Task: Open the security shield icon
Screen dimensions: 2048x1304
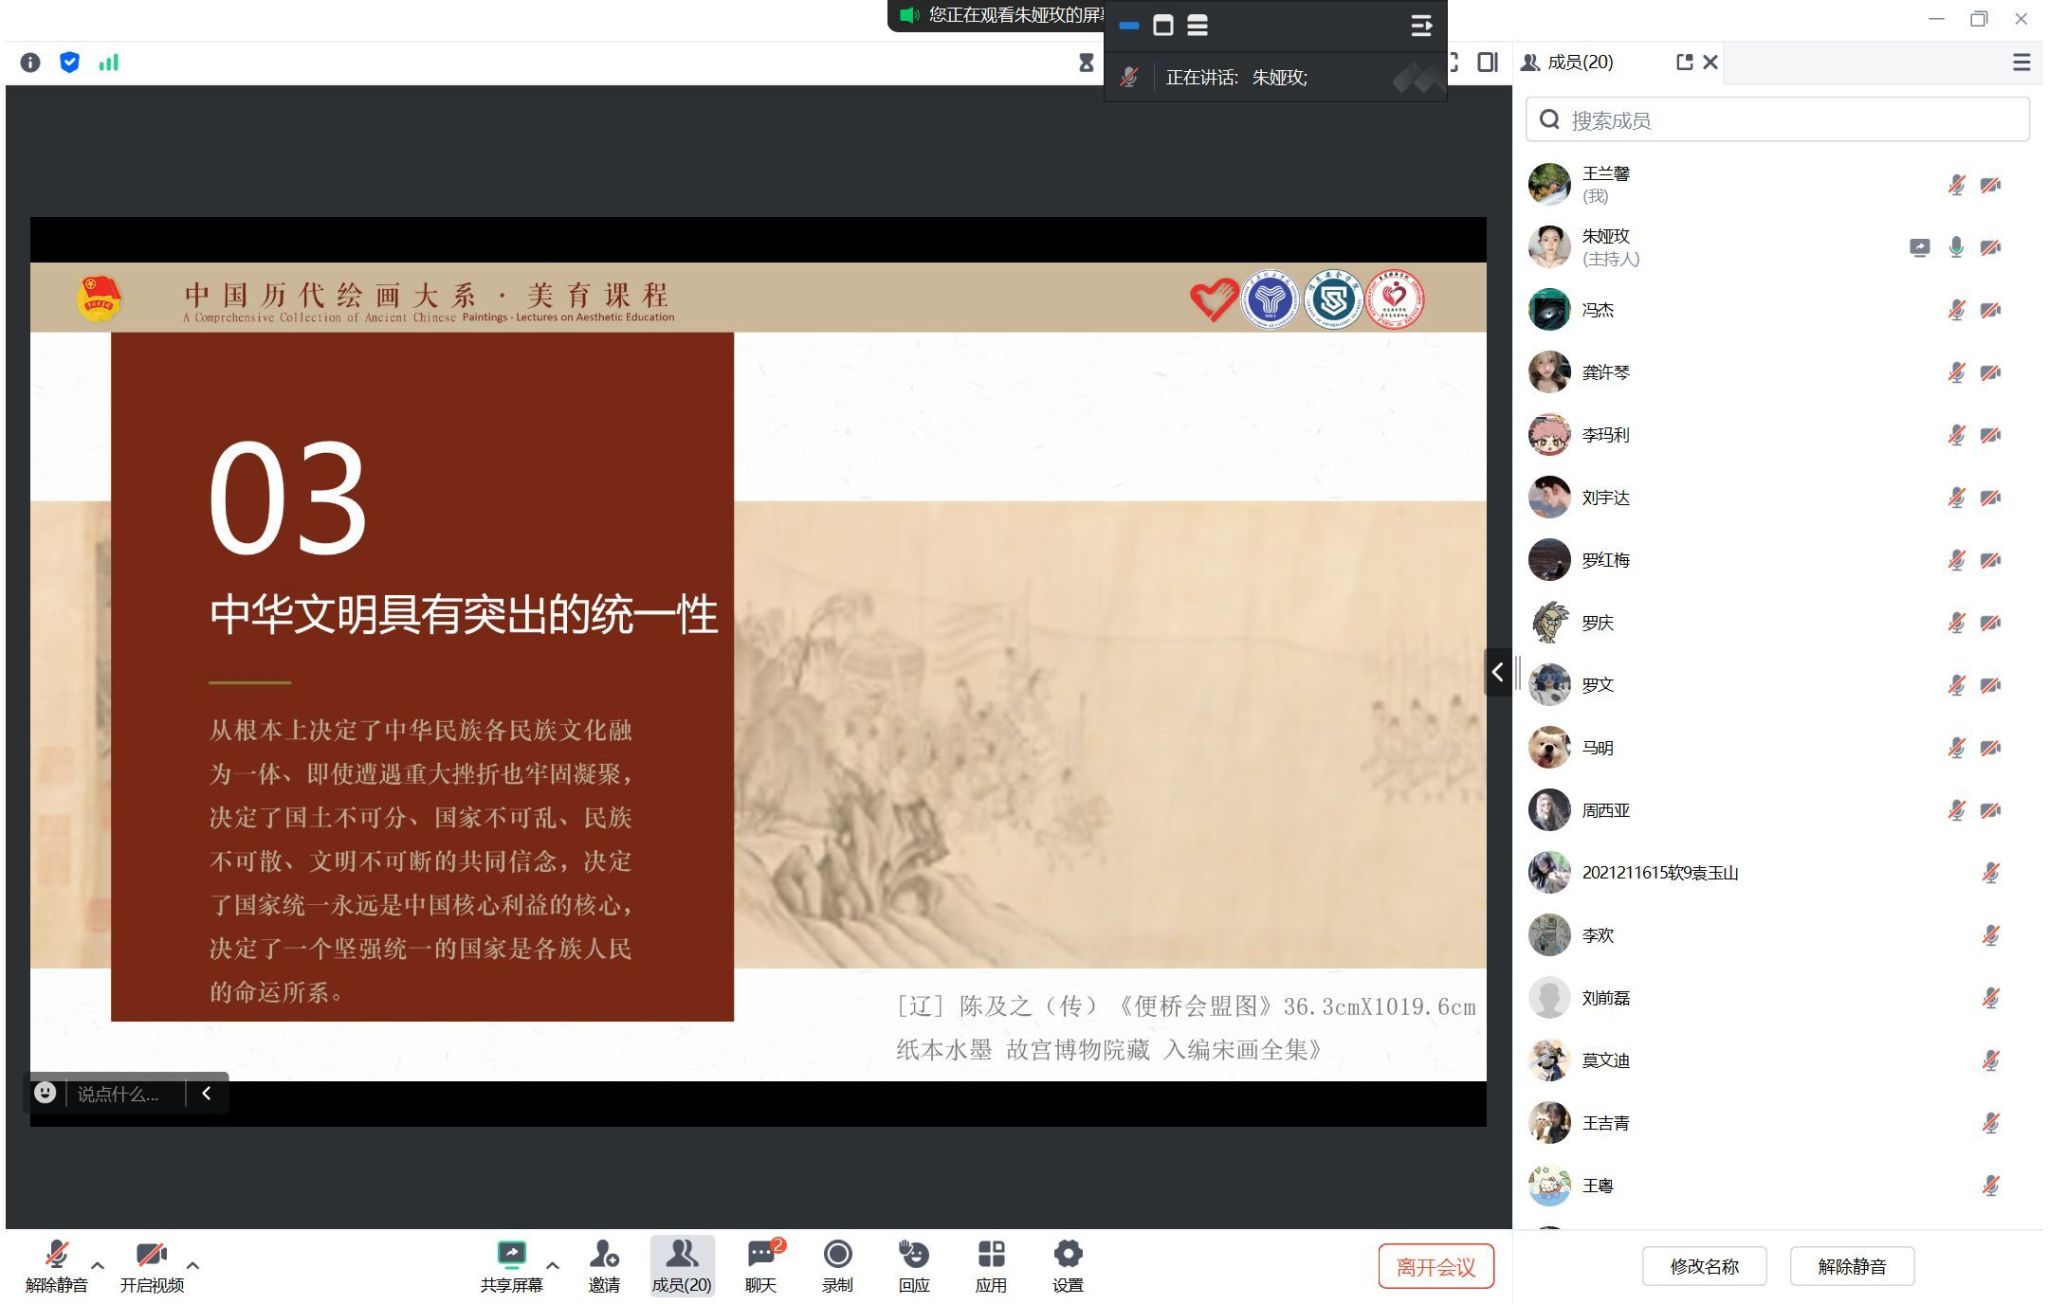Action: (x=69, y=63)
